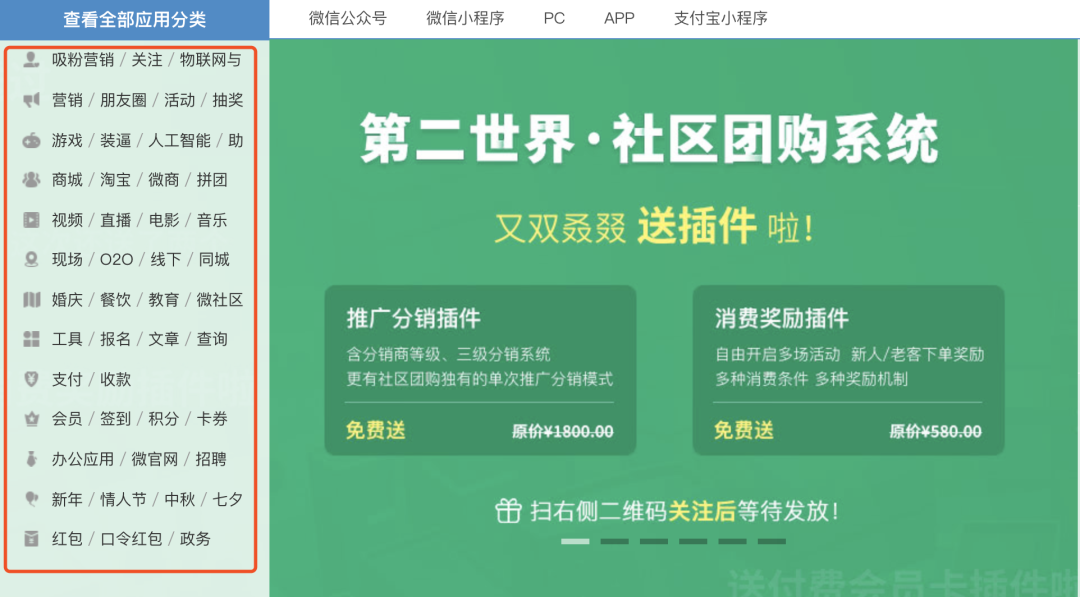The height and width of the screenshot is (597, 1080).
Task: Click the gift icon before 扫右侧二维码
Action: click(508, 511)
